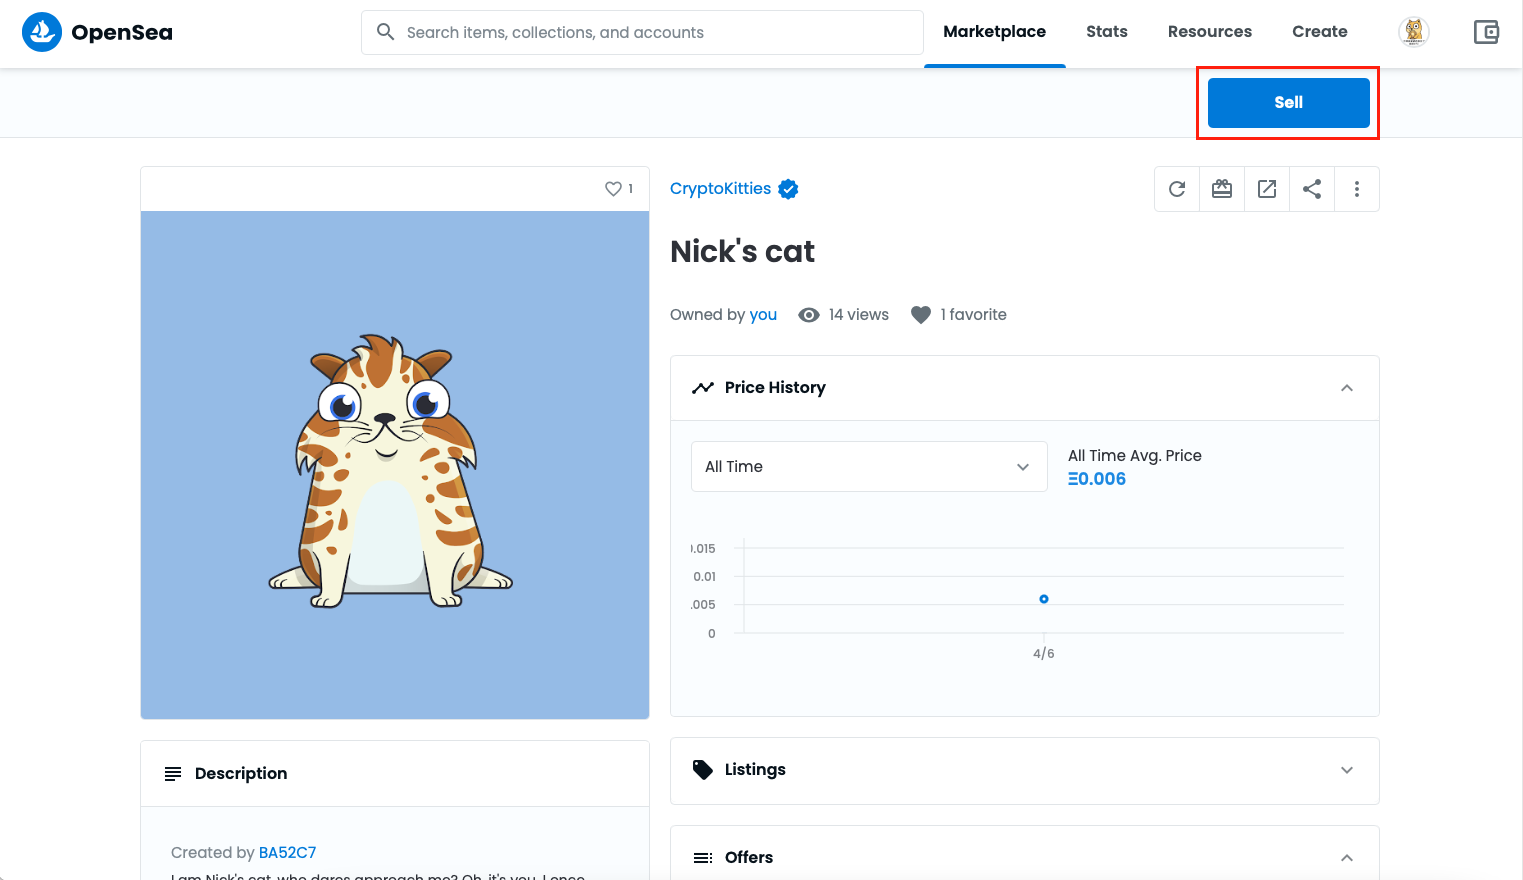Open the CryptoKitties collection link
Viewport: 1523px width, 880px height.
click(x=720, y=189)
